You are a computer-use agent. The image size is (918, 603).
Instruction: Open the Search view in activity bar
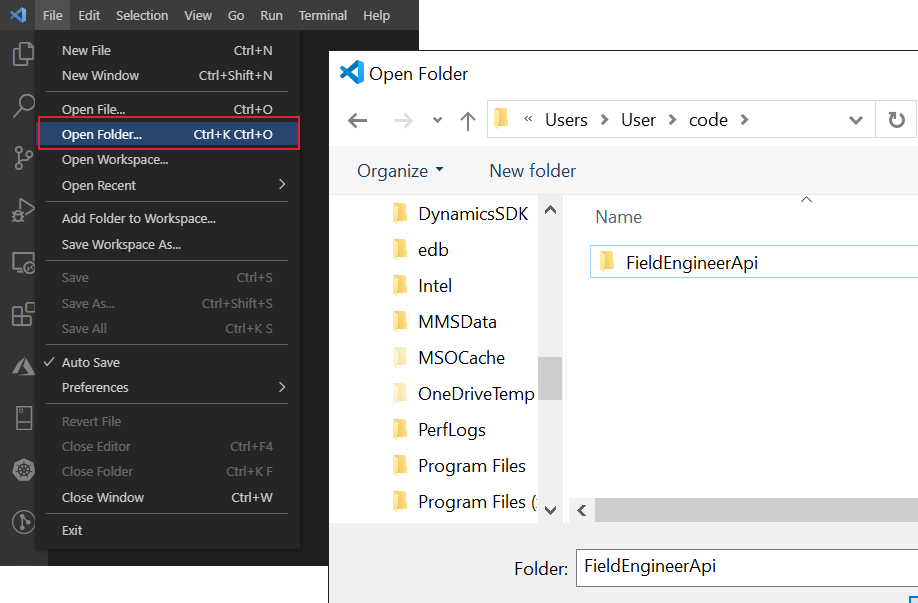[23, 106]
